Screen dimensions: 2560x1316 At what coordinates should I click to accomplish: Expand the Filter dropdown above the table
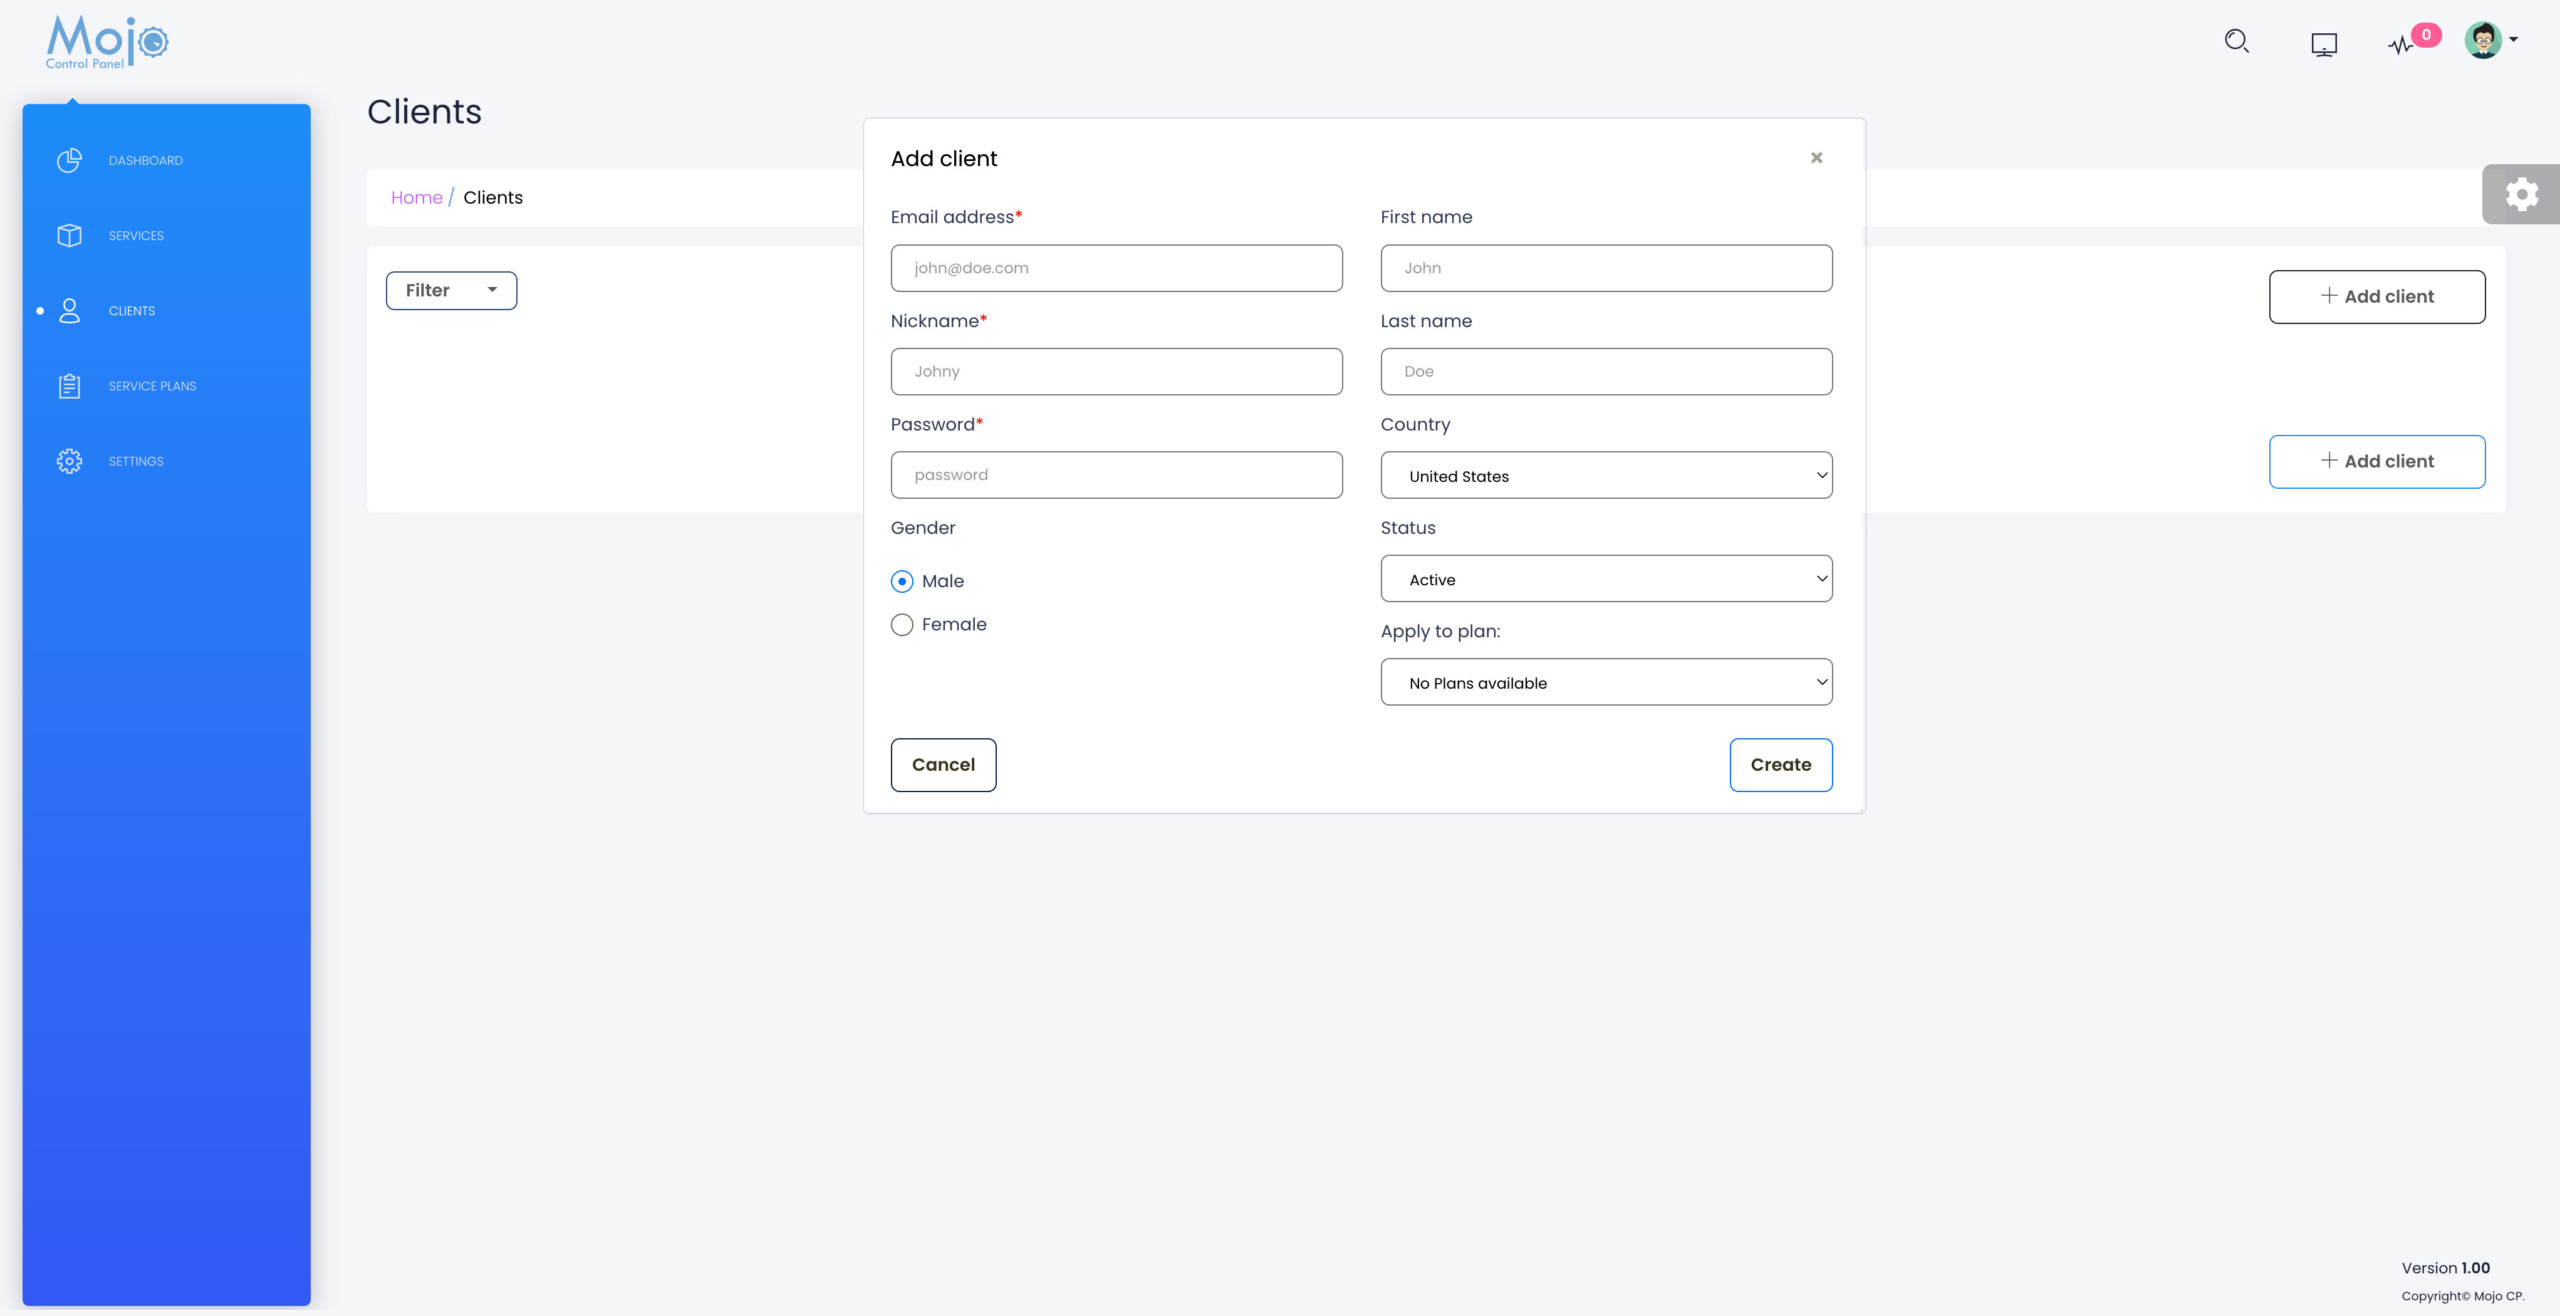pos(450,290)
